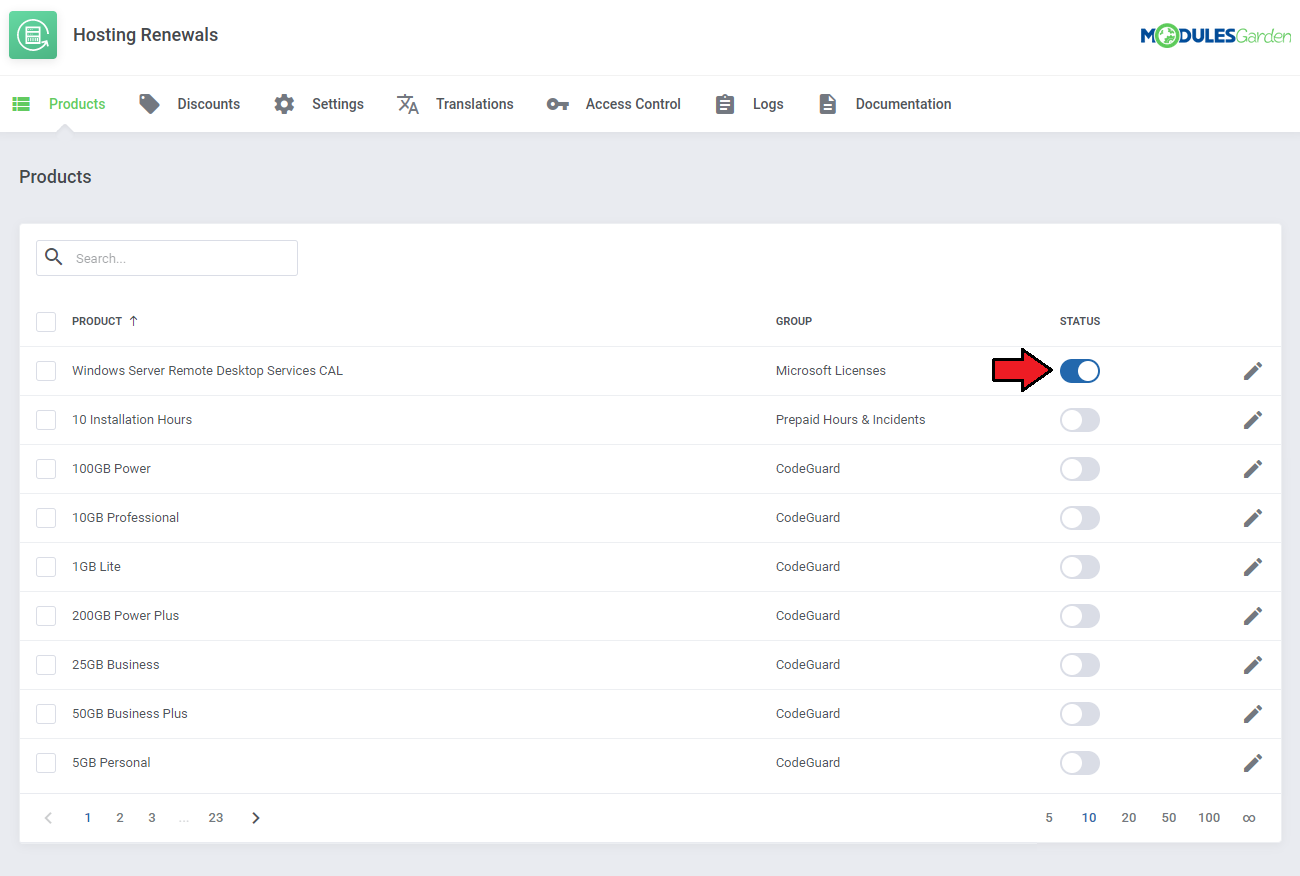Enable status toggle for 50GB Business Plus
This screenshot has width=1300, height=876.
click(1080, 714)
